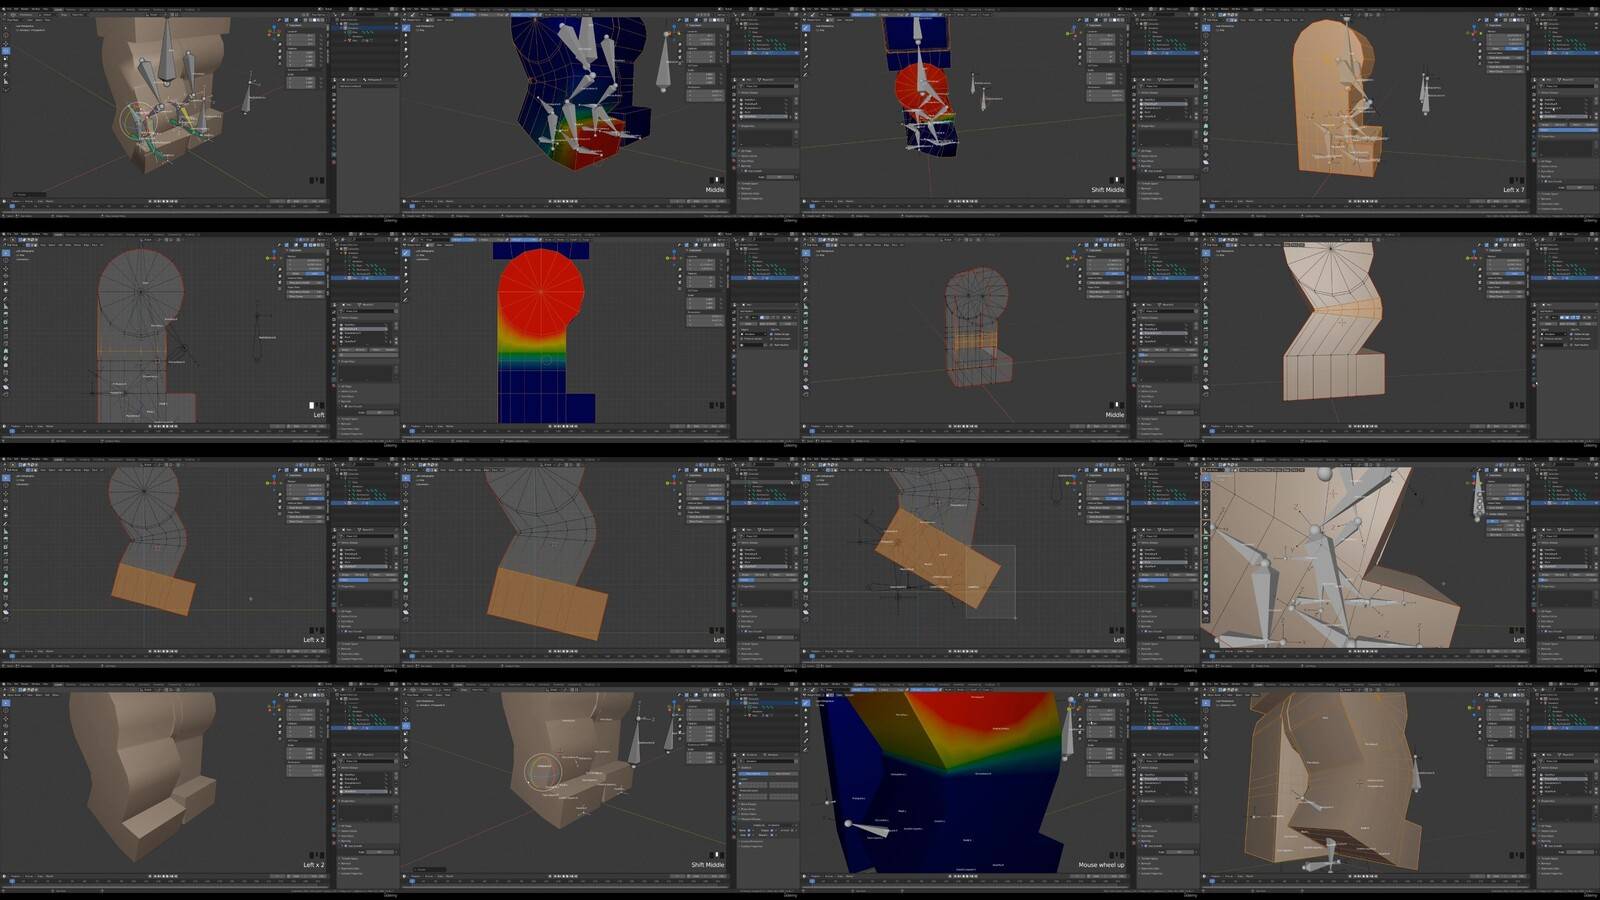Click navigation gizmo in the weight-paint bones frame
The height and width of the screenshot is (900, 1600).
pyautogui.click(x=673, y=32)
